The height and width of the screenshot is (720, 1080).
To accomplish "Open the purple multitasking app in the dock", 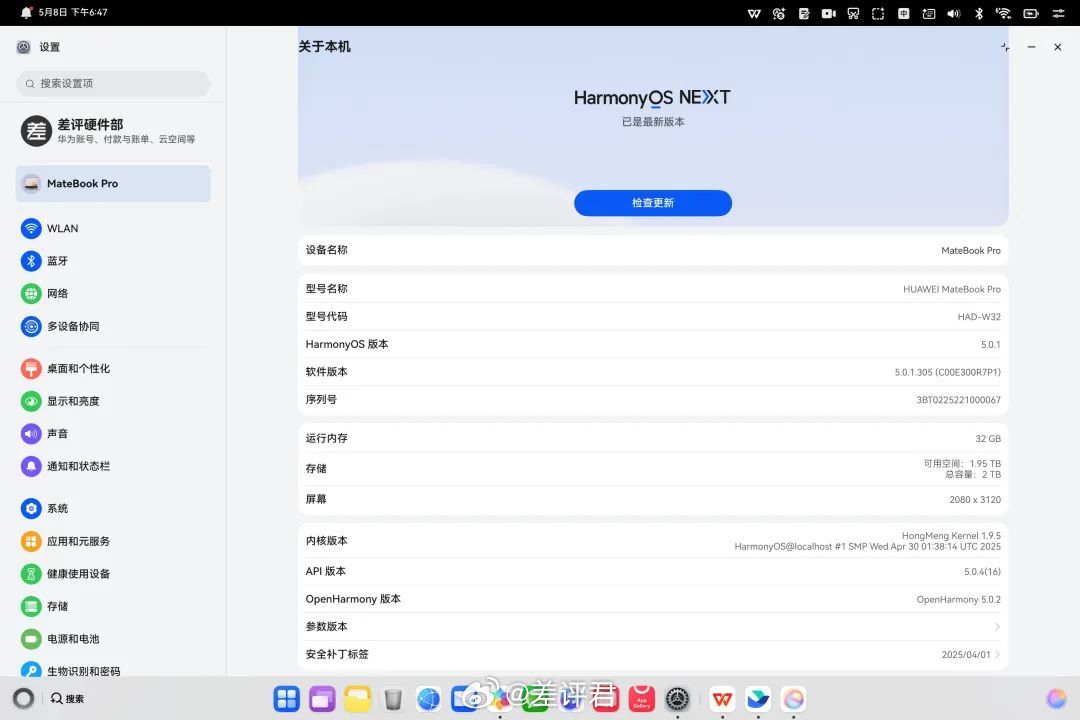I will click(322, 699).
